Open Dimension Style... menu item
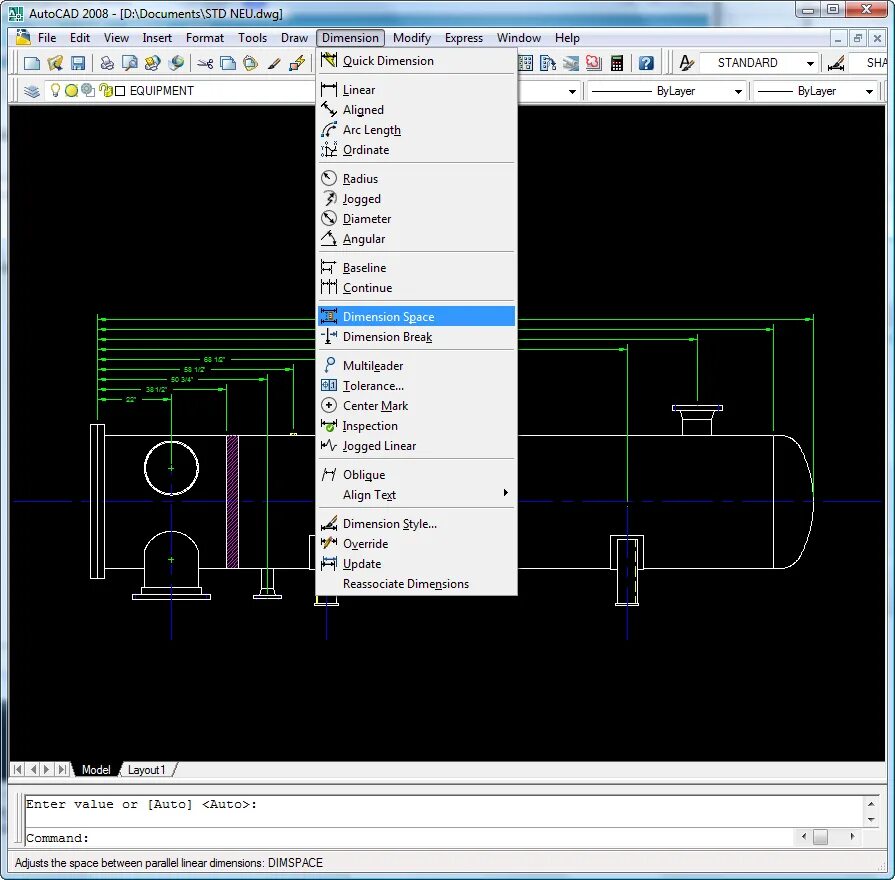895x880 pixels. click(x=417, y=523)
